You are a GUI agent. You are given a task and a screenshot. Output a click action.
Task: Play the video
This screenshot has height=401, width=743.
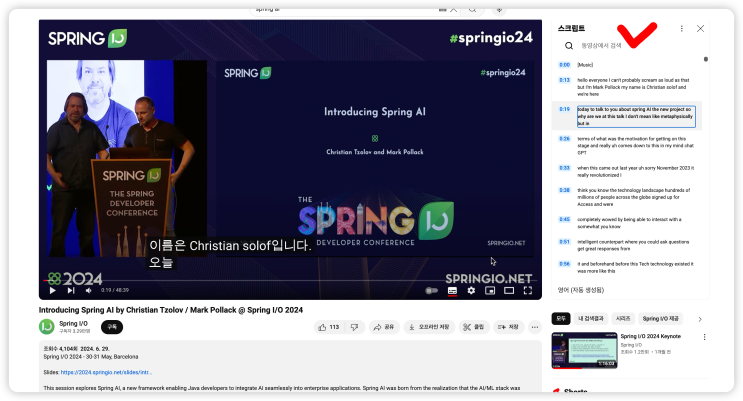[53, 290]
